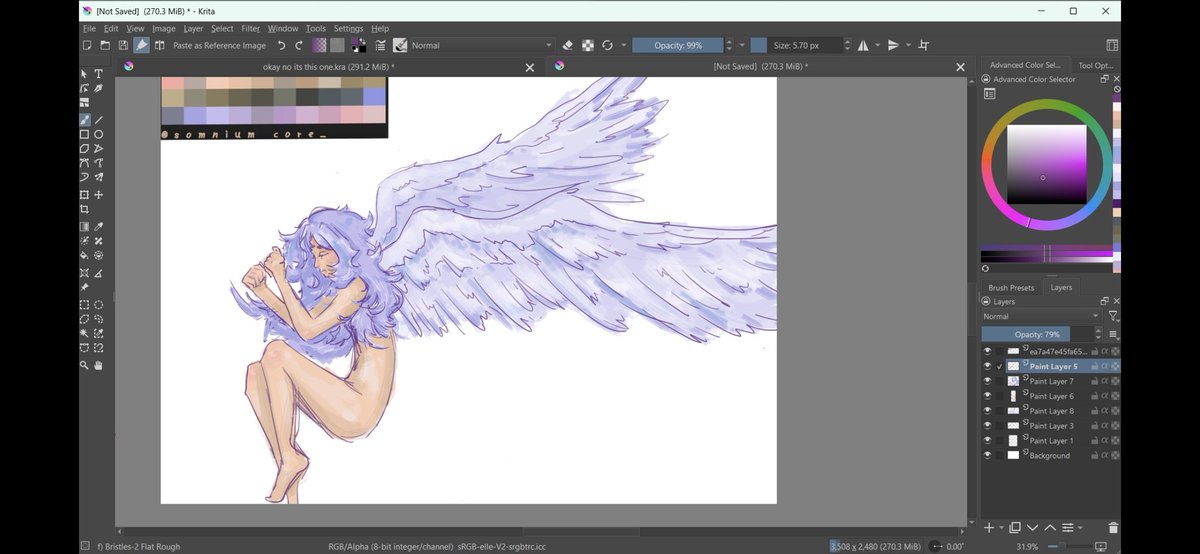
Task: Move the layer up with chevron
Action: tap(1050, 527)
